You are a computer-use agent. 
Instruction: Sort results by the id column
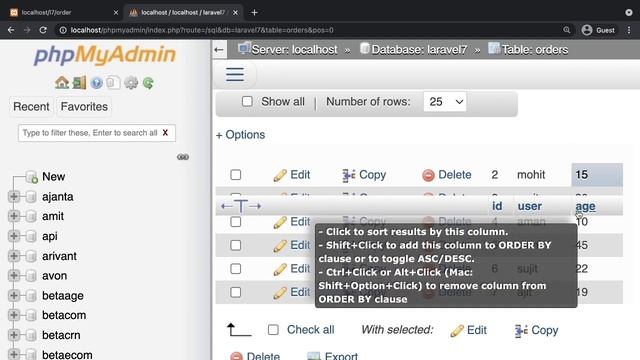[x=497, y=206]
